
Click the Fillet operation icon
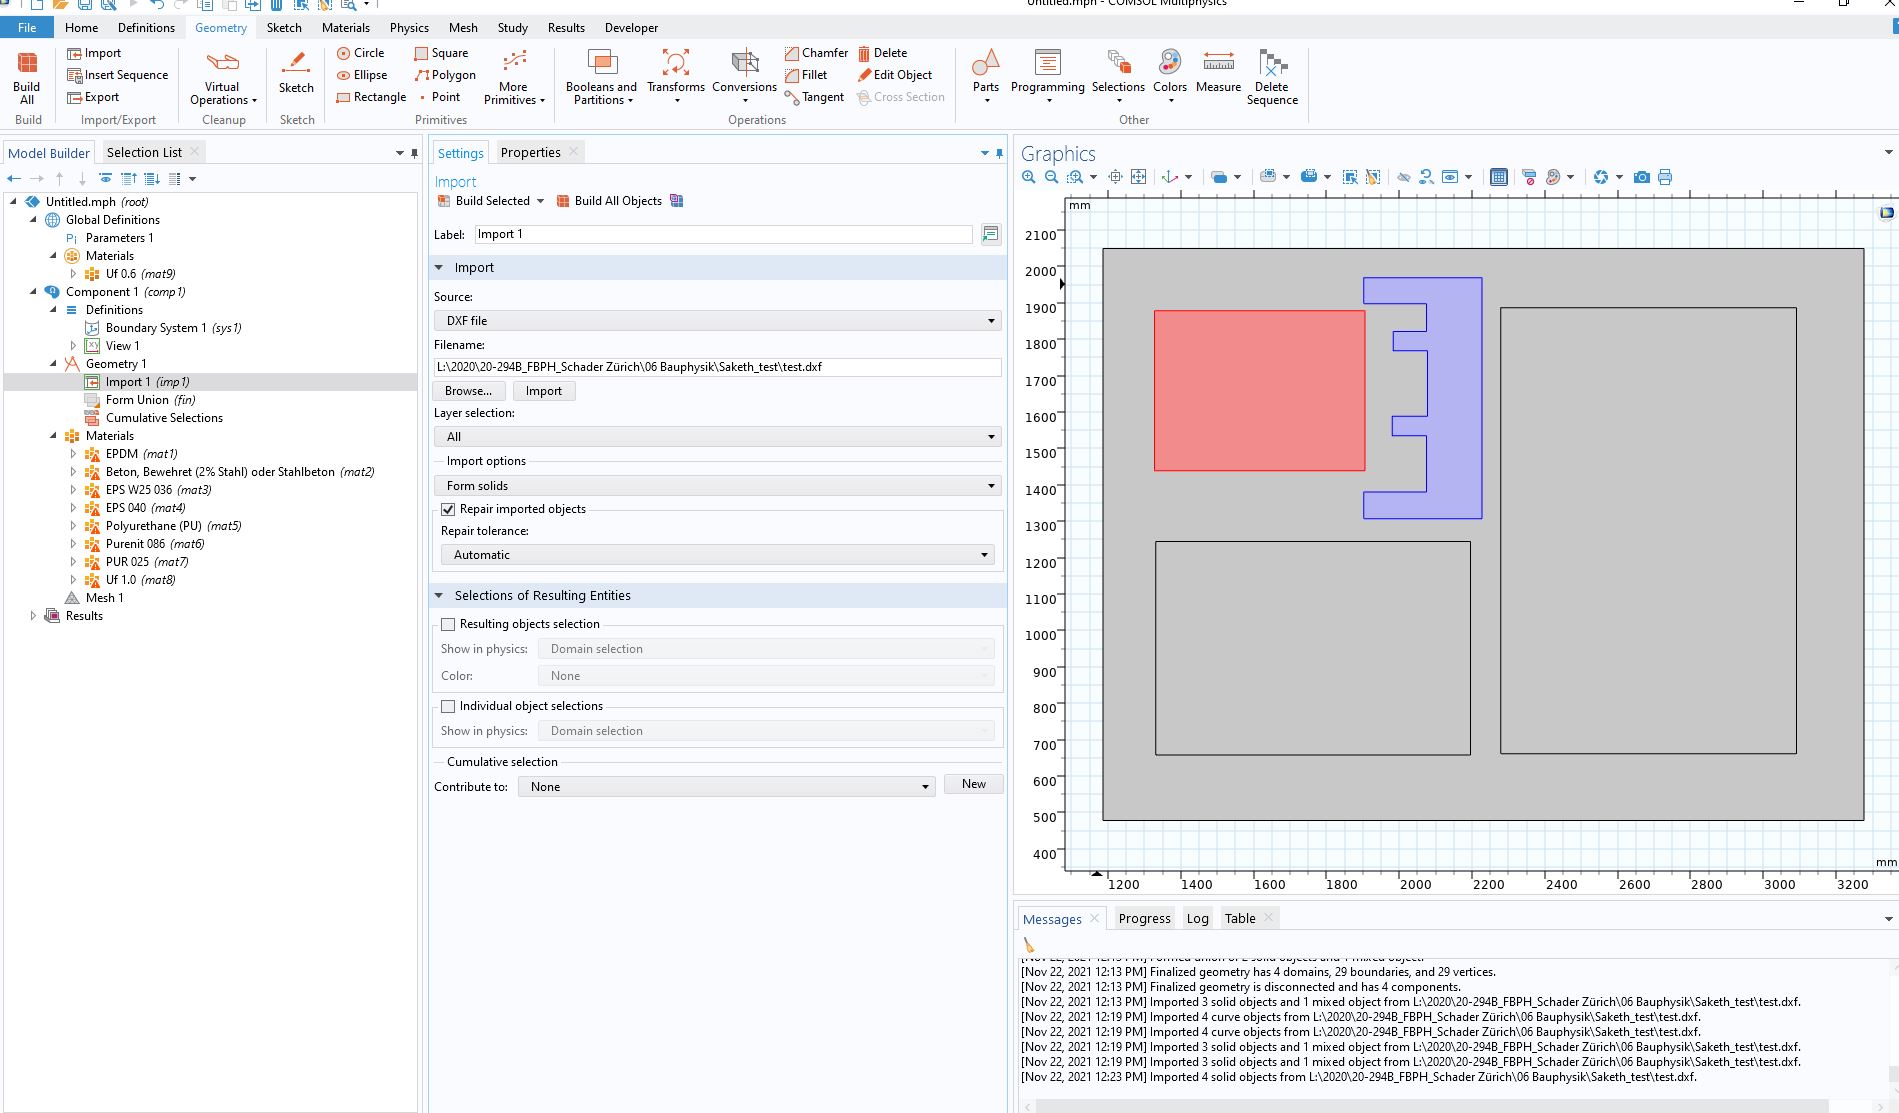[793, 75]
